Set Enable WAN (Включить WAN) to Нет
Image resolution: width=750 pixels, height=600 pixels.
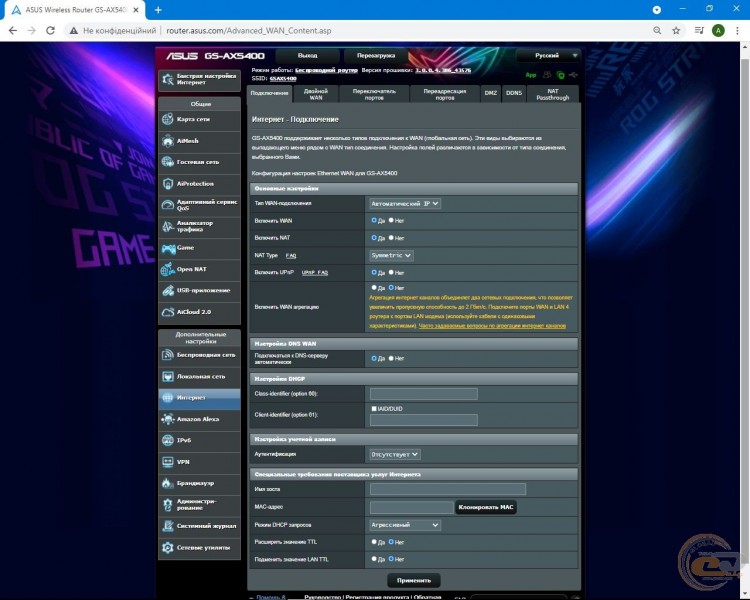(x=391, y=221)
